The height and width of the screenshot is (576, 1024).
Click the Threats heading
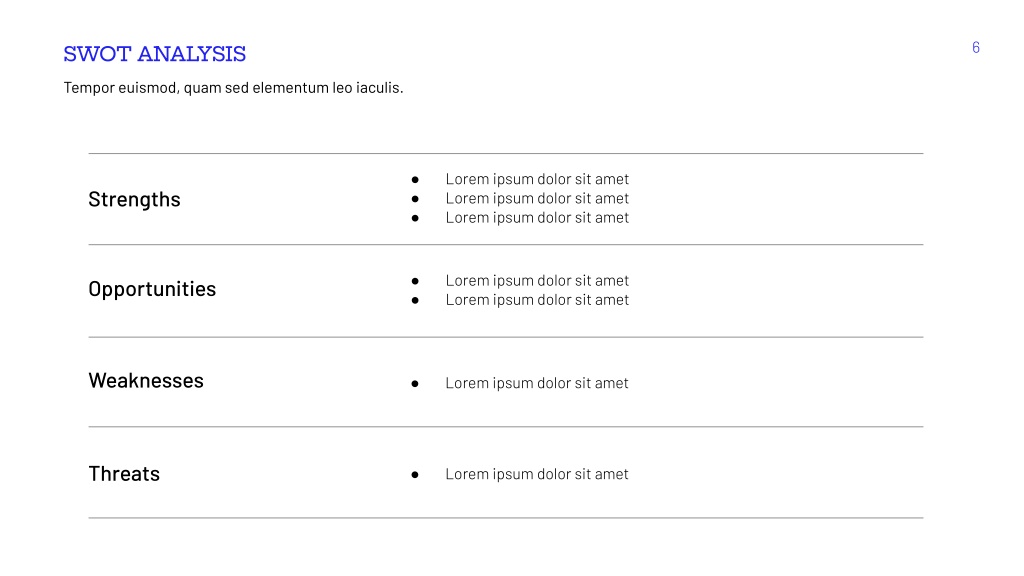[x=124, y=473]
